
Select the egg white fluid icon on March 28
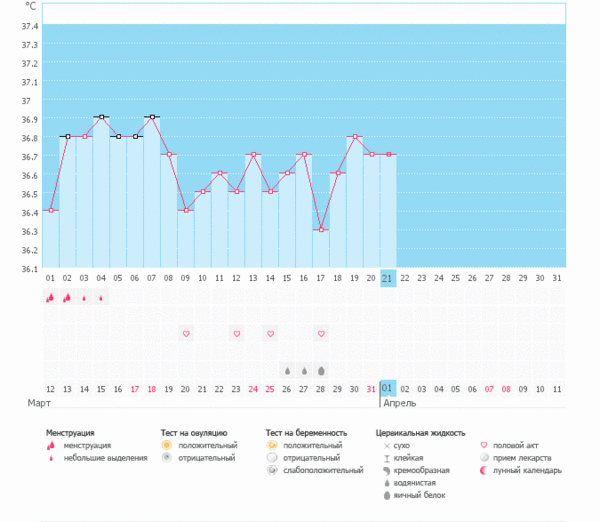(321, 371)
